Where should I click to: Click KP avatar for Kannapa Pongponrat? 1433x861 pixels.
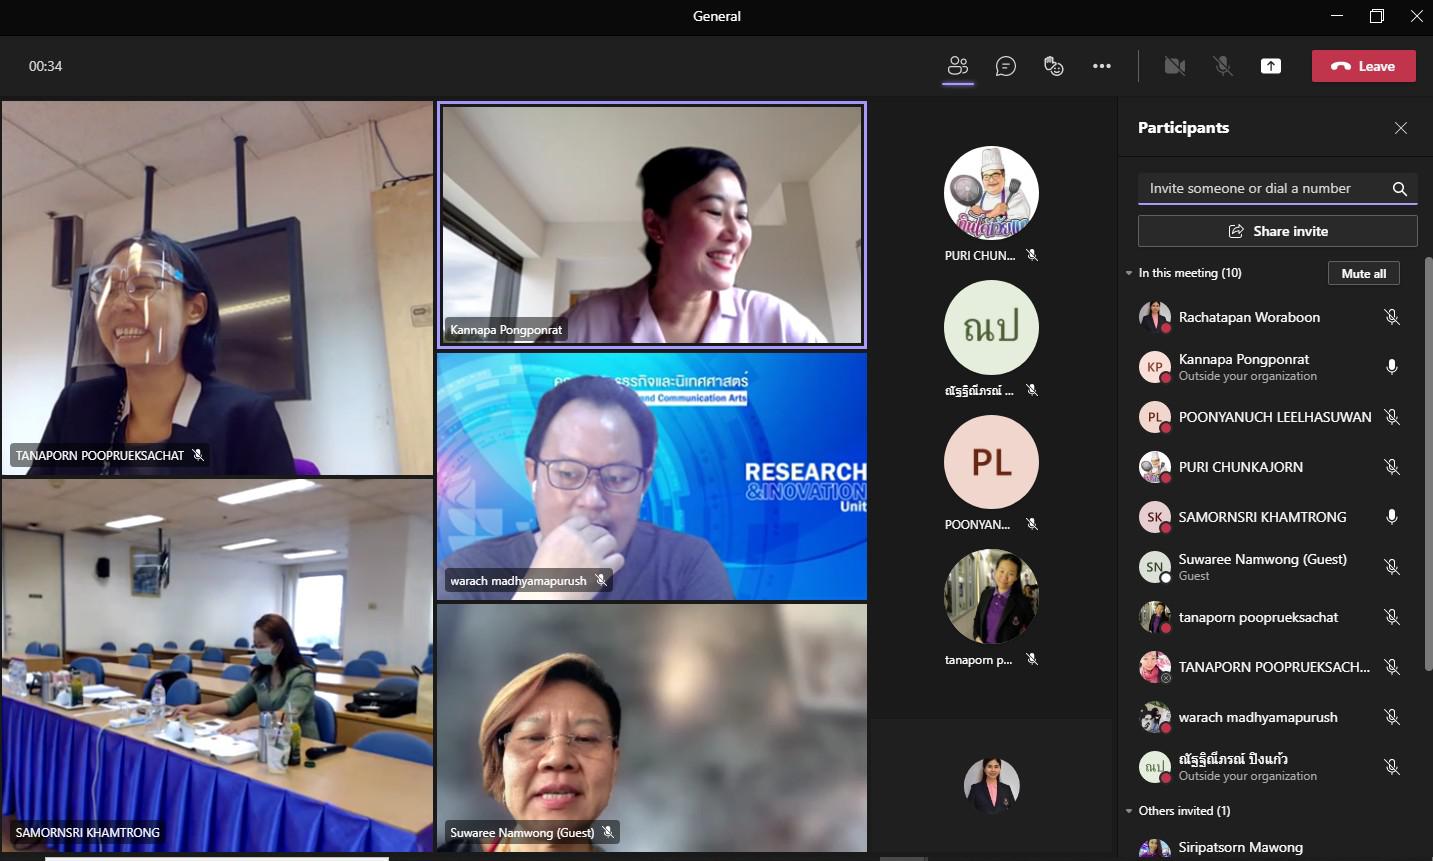pos(1155,367)
